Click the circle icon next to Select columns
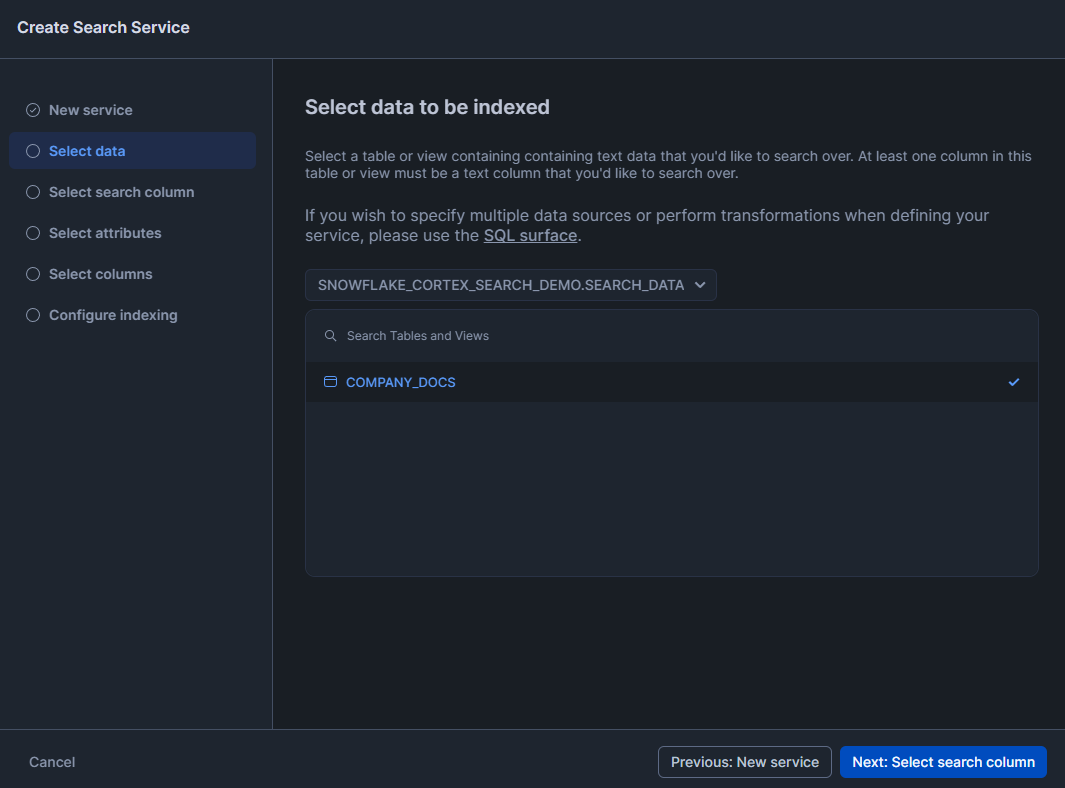Image resolution: width=1065 pixels, height=788 pixels. [33, 274]
